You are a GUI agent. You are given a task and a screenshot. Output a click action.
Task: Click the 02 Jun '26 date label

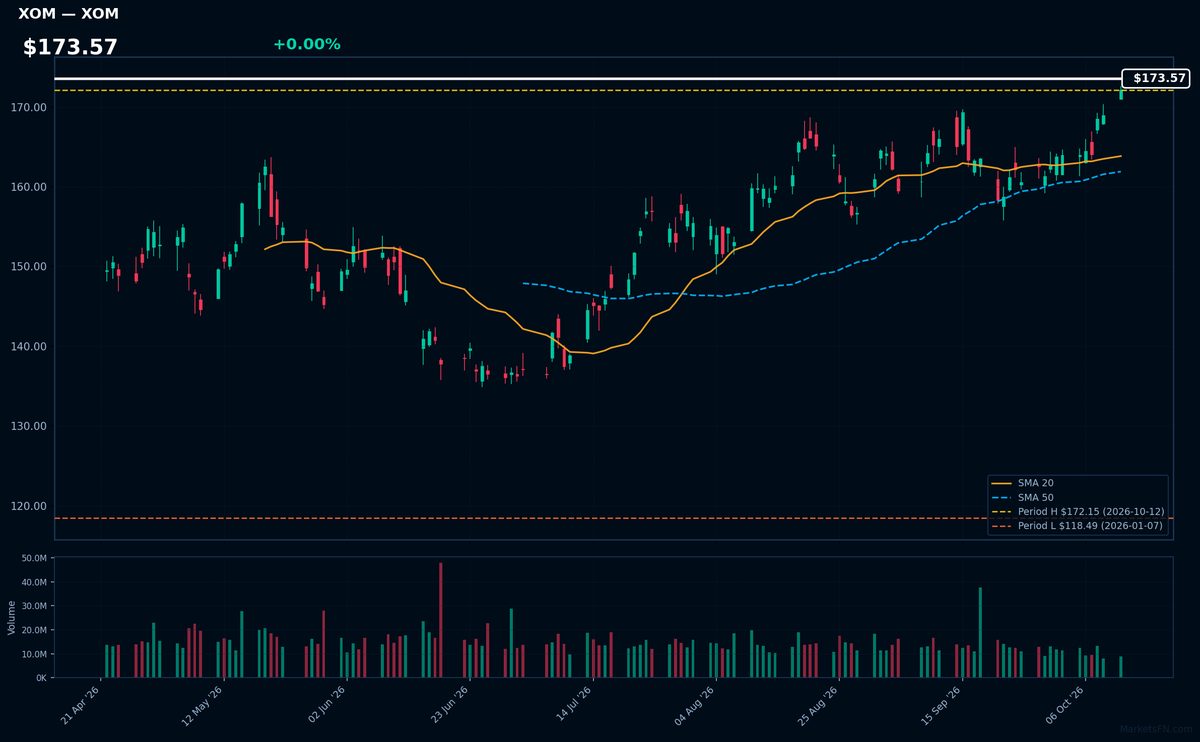[327, 705]
